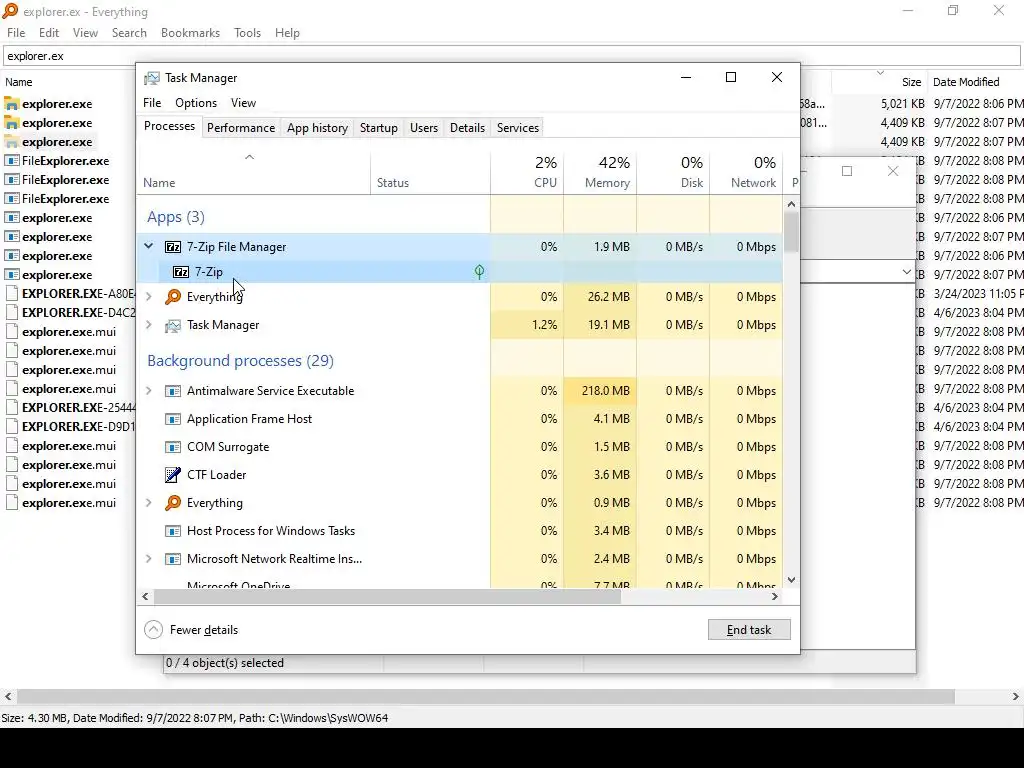This screenshot has width=1024, height=768.
Task: Click the End task button
Action: 749,630
